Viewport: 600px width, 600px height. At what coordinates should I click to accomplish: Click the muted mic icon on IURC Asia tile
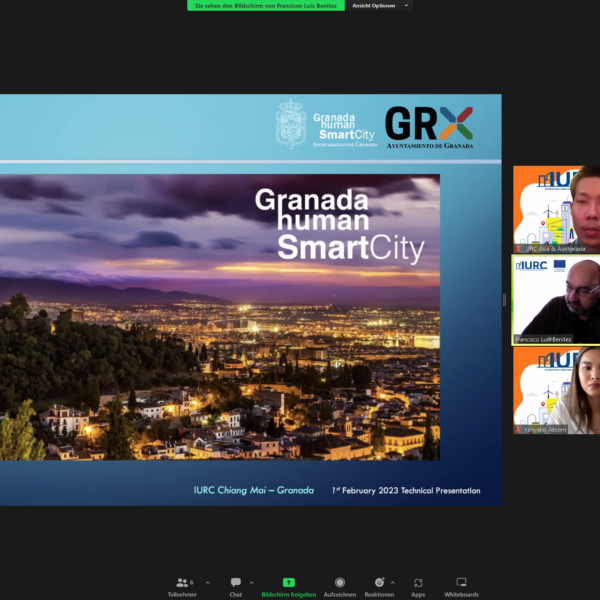pos(518,249)
